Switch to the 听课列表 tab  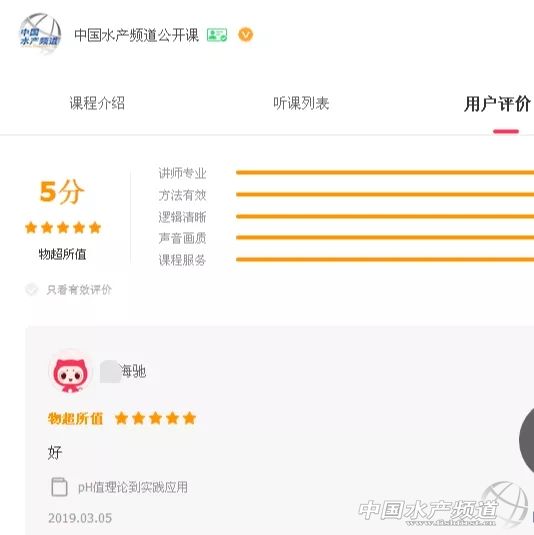click(301, 103)
